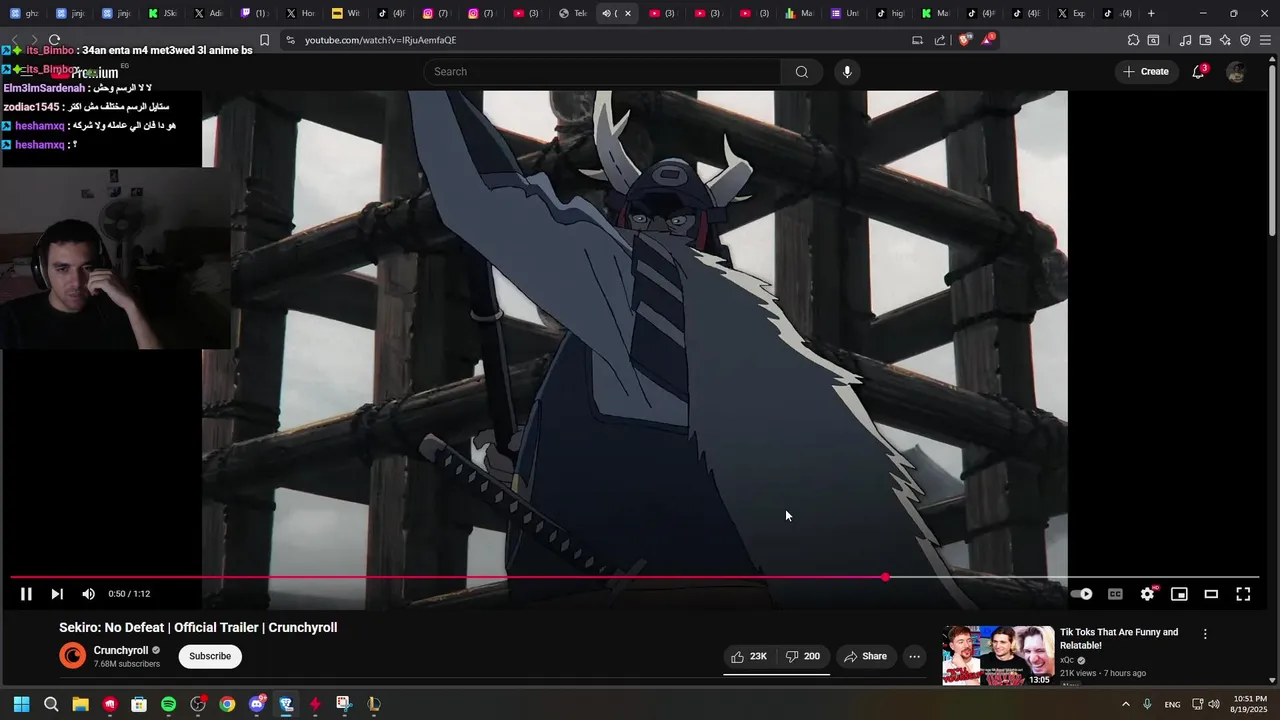The width and height of the screenshot is (1280, 720).
Task: Switch to the TikTok 'hig' tab
Action: tap(890, 13)
